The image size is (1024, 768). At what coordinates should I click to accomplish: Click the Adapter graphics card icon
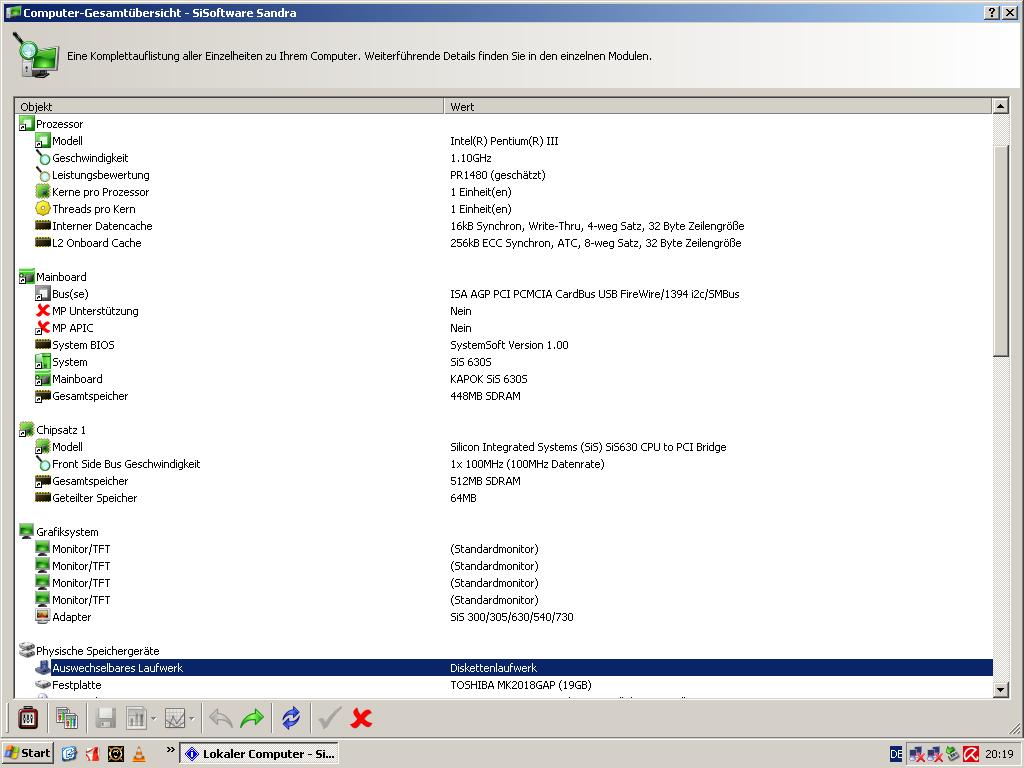(x=42, y=616)
